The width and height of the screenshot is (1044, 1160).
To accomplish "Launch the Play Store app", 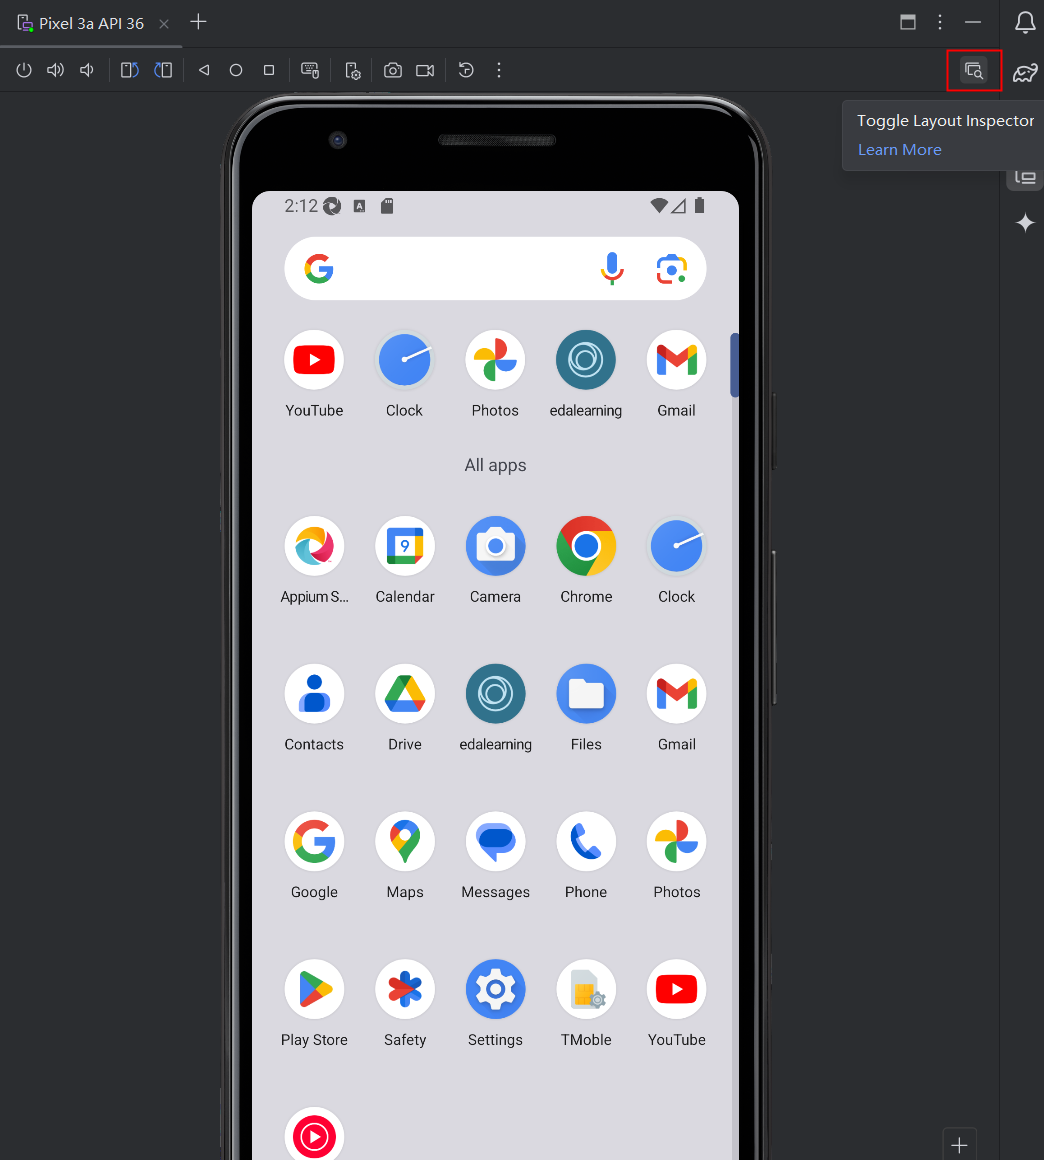I will [314, 1005].
